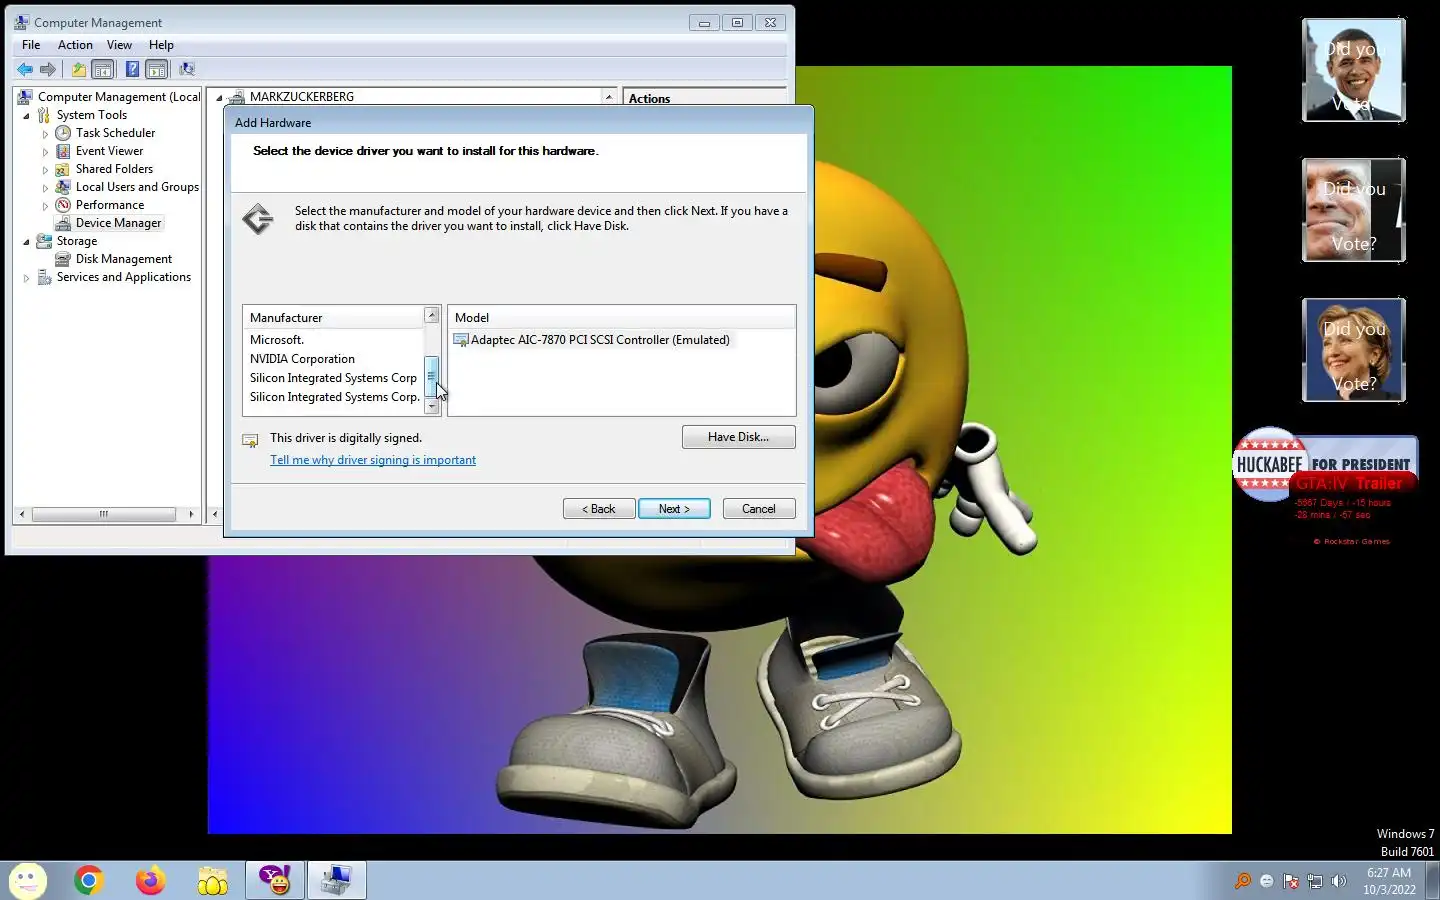1440x900 pixels.
Task: Open the Help menu
Action: coord(161,45)
